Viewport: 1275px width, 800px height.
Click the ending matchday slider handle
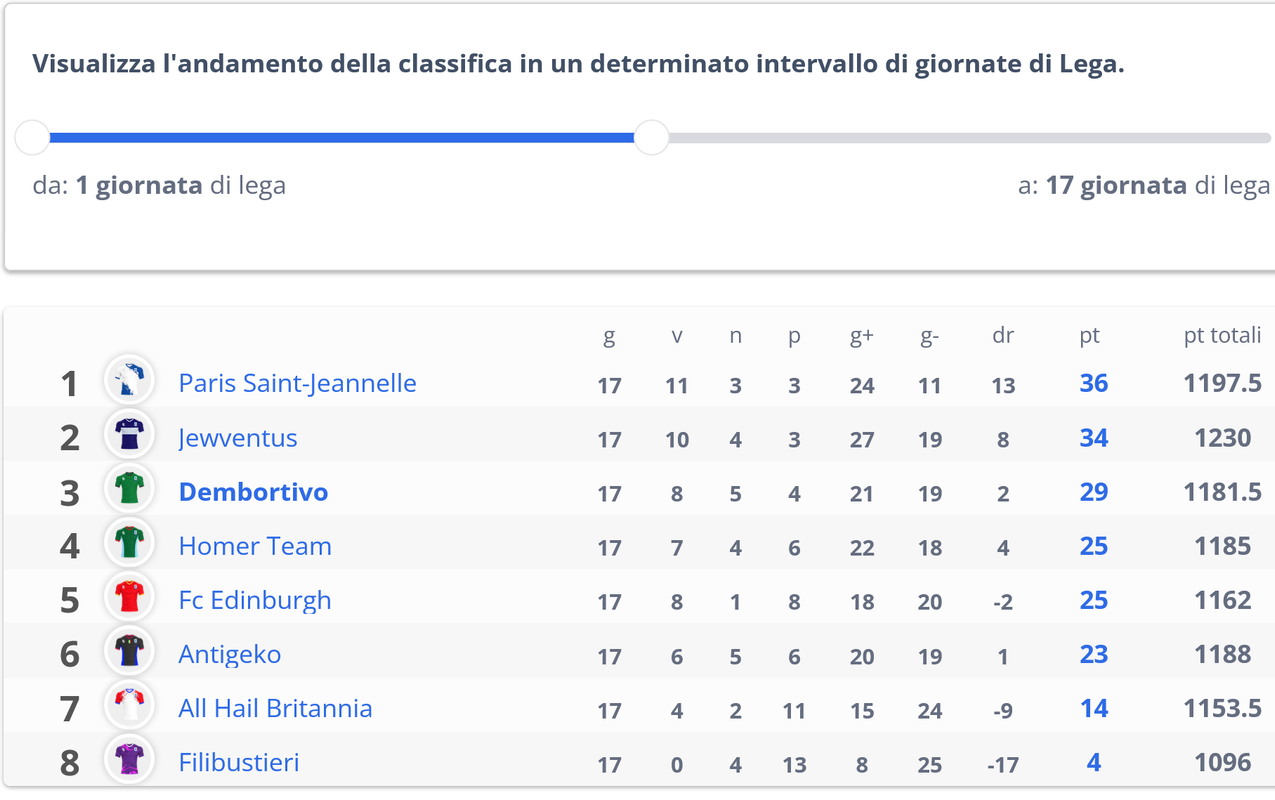coord(652,138)
